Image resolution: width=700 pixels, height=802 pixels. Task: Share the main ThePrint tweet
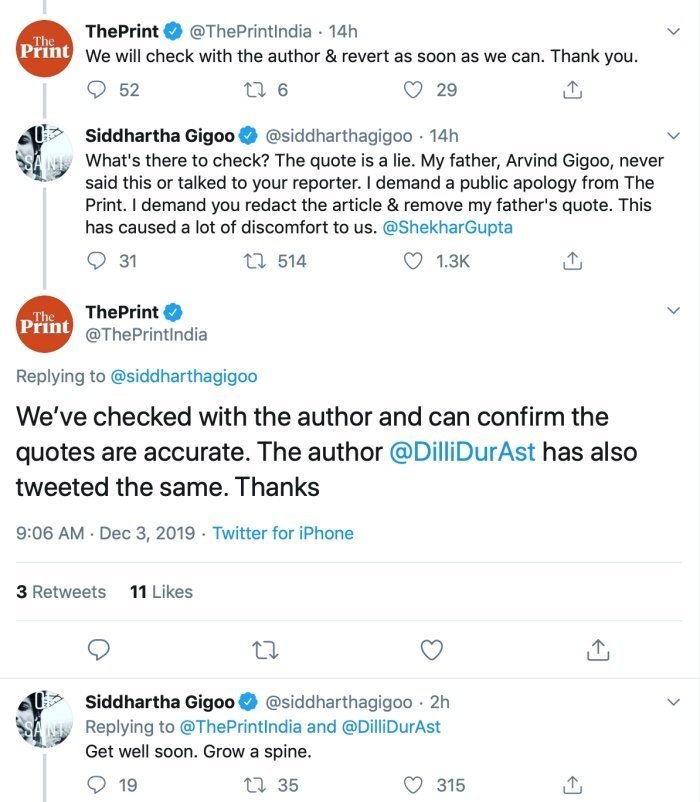pos(597,650)
